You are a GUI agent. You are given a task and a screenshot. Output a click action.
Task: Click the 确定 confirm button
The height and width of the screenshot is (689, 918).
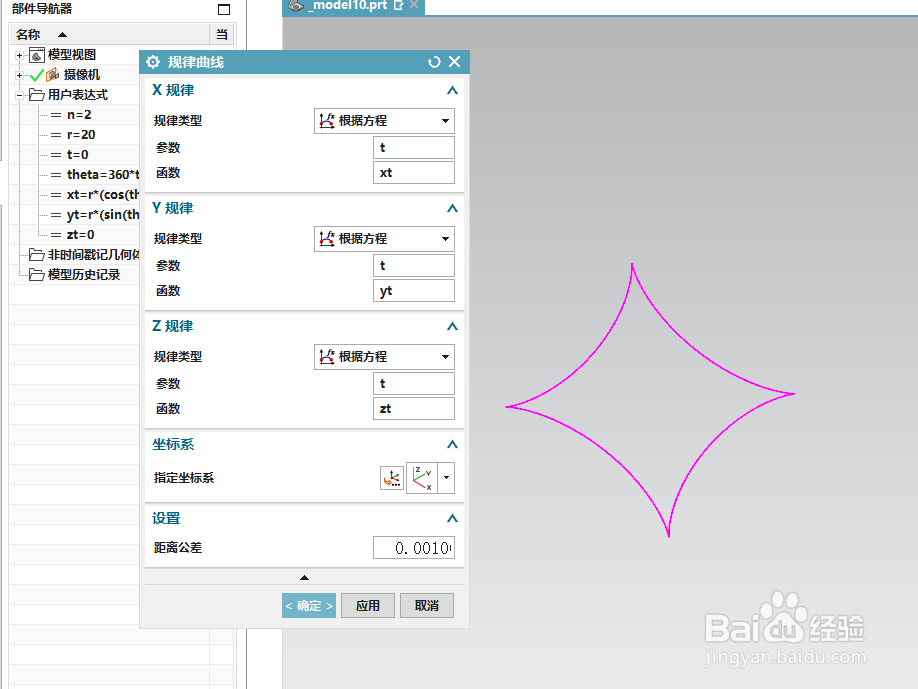pos(308,605)
